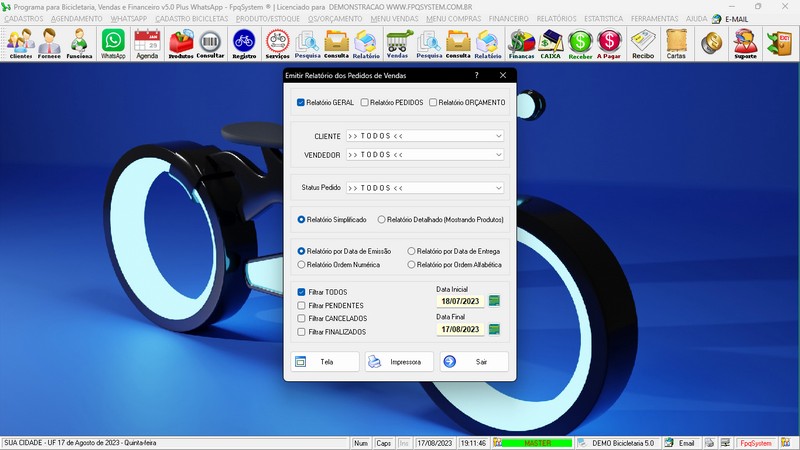The width and height of the screenshot is (800, 450).
Task: Expand the CLIENTE dropdown list
Action: (x=498, y=135)
